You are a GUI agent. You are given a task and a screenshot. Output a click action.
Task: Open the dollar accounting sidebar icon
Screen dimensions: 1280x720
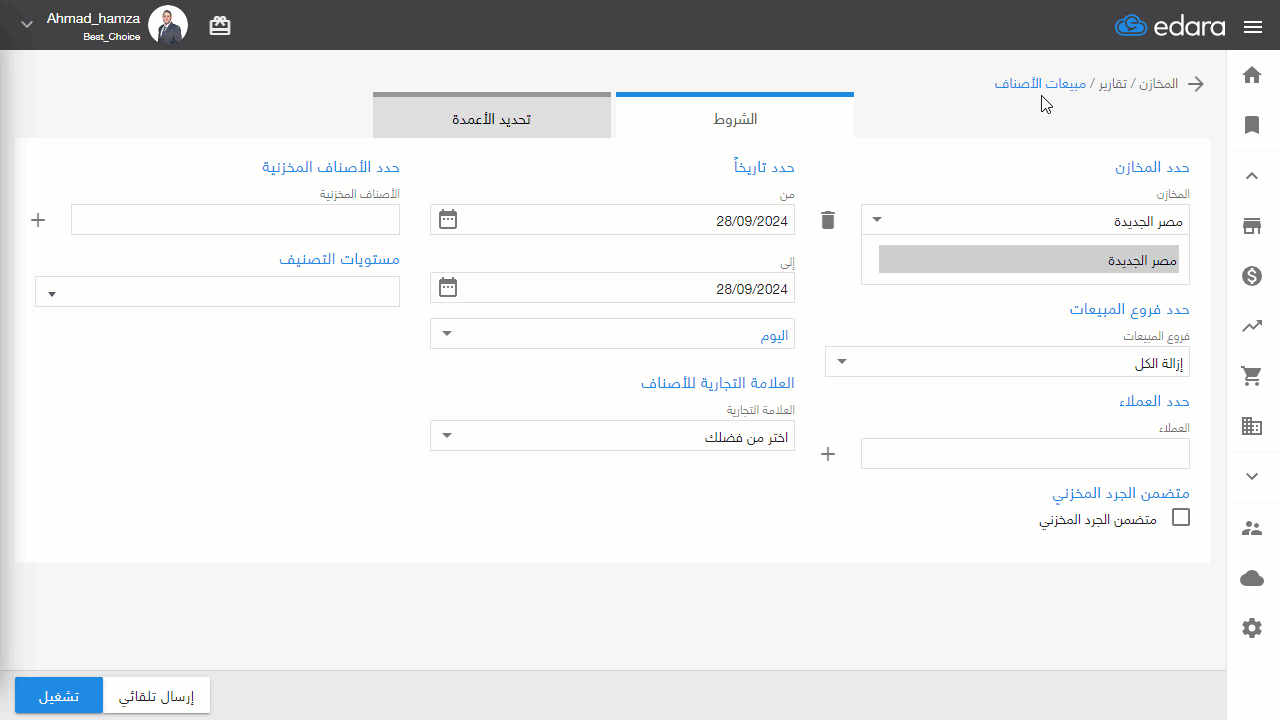click(x=1252, y=276)
